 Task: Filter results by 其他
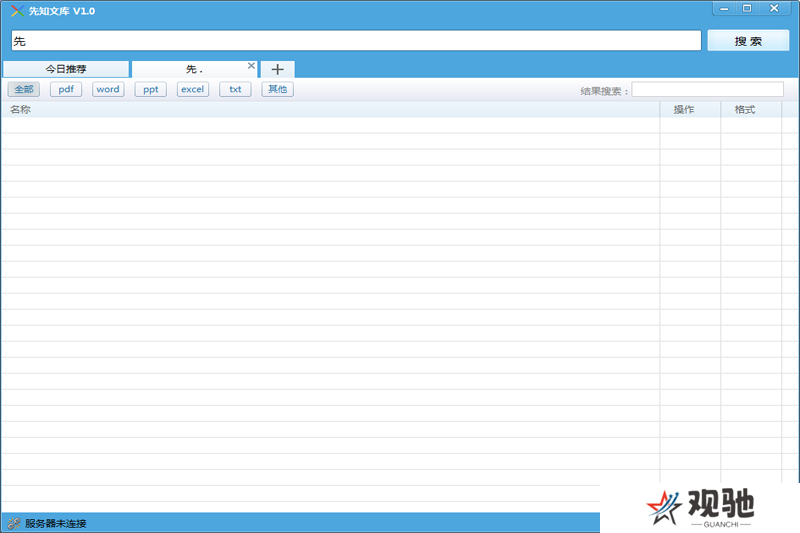(278, 89)
